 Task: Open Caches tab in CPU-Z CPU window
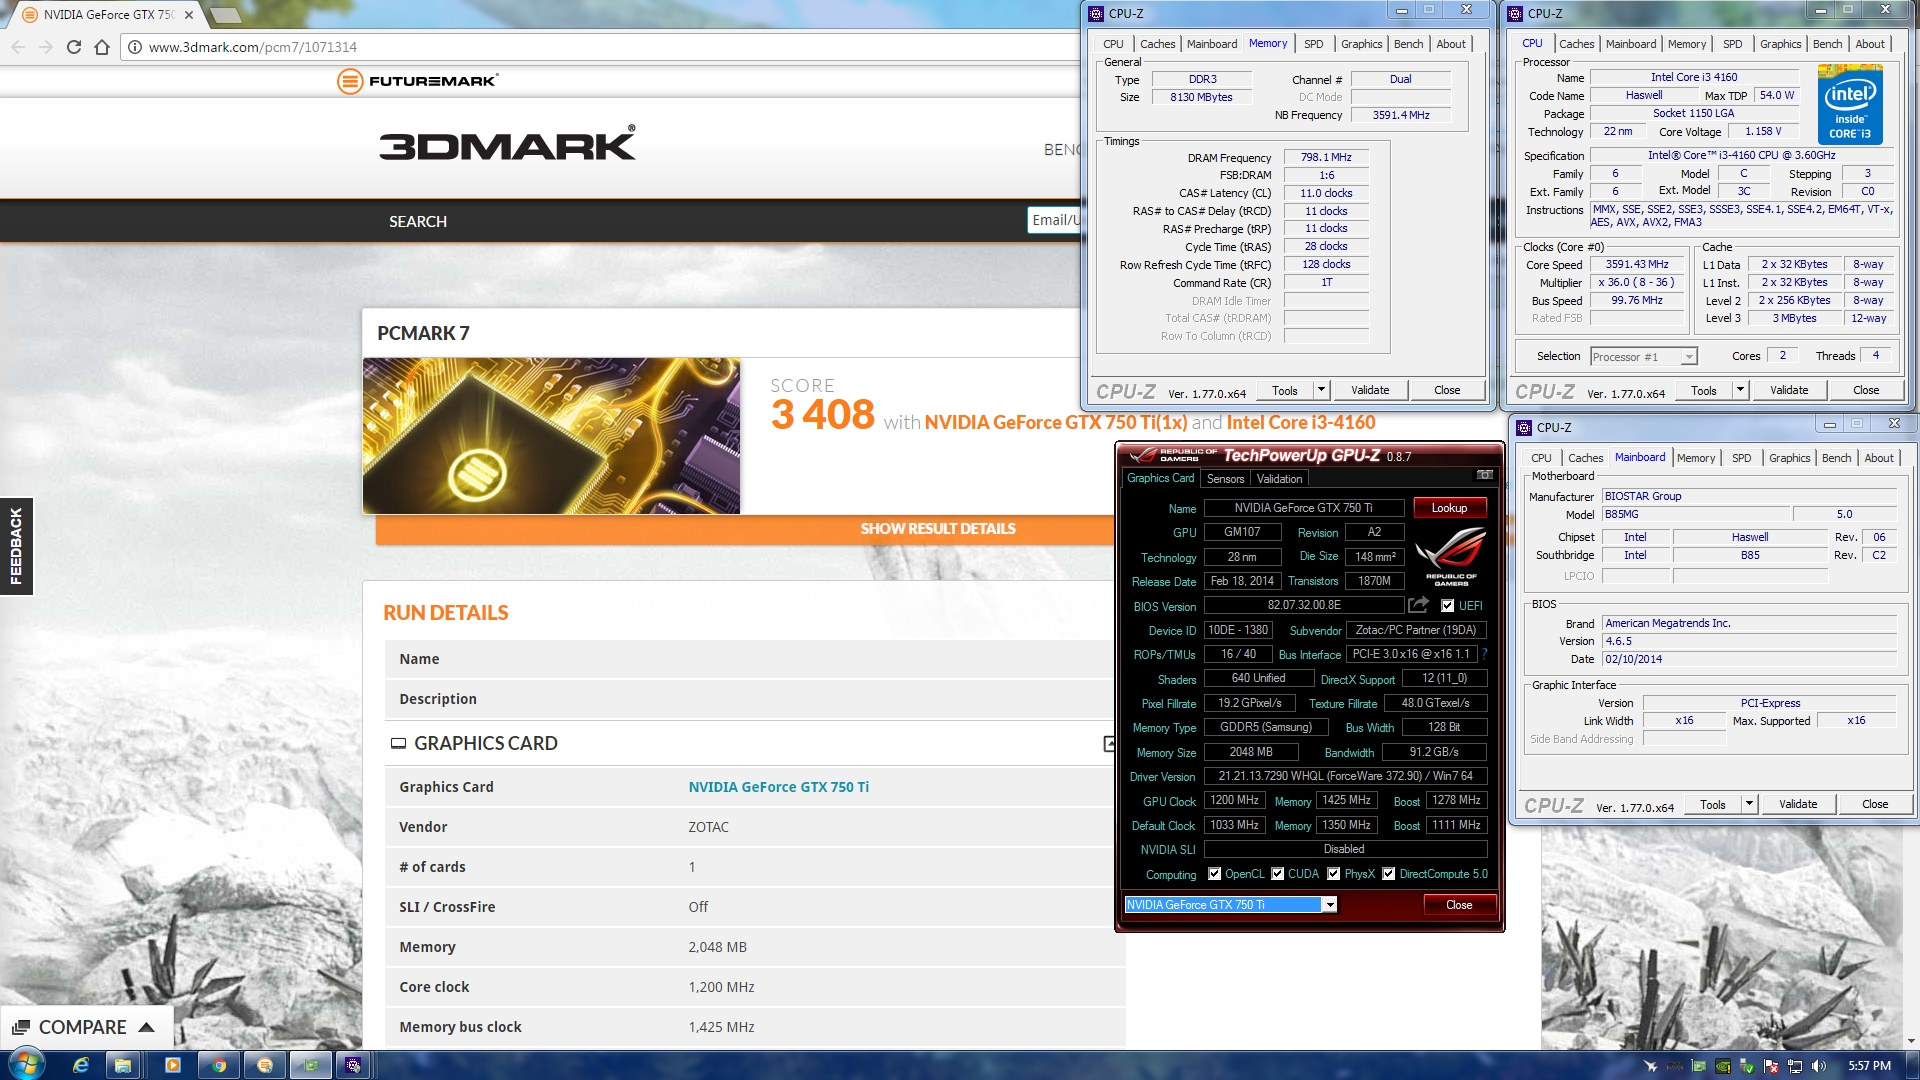(1576, 44)
